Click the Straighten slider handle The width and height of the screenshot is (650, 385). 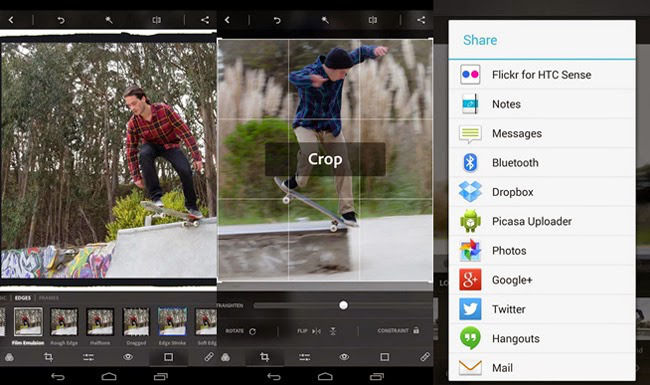(x=343, y=305)
